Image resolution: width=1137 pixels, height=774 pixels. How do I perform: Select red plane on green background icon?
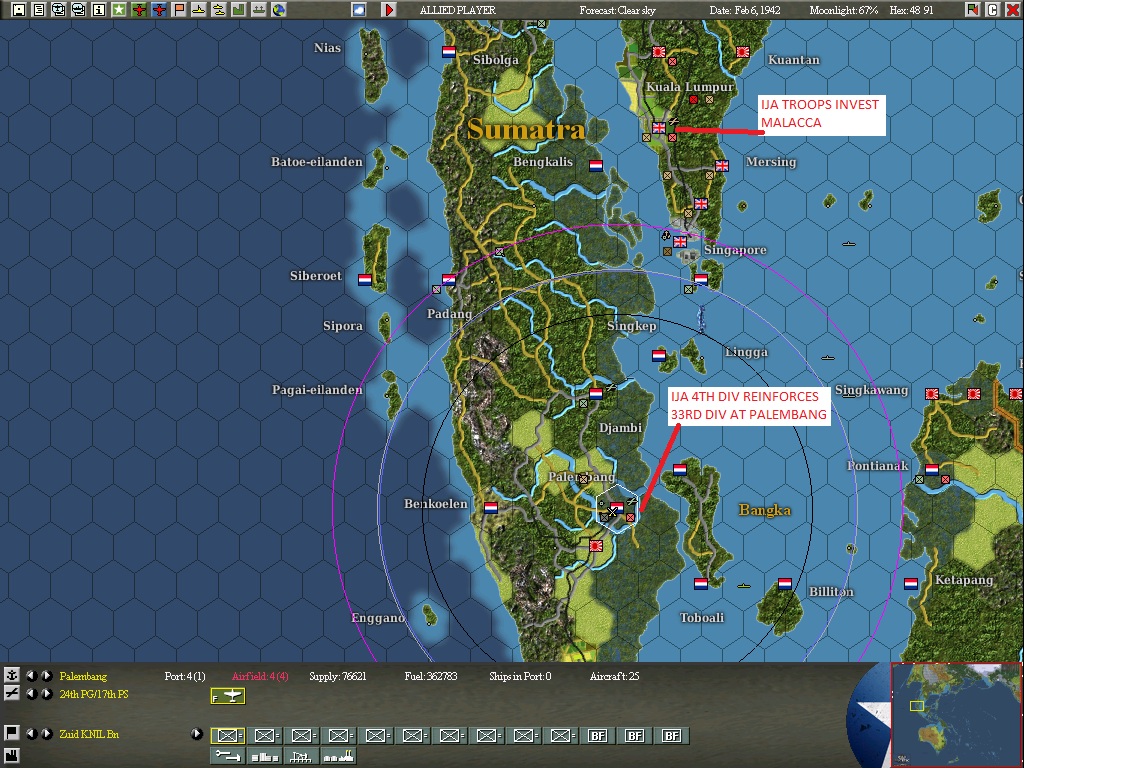tap(138, 9)
